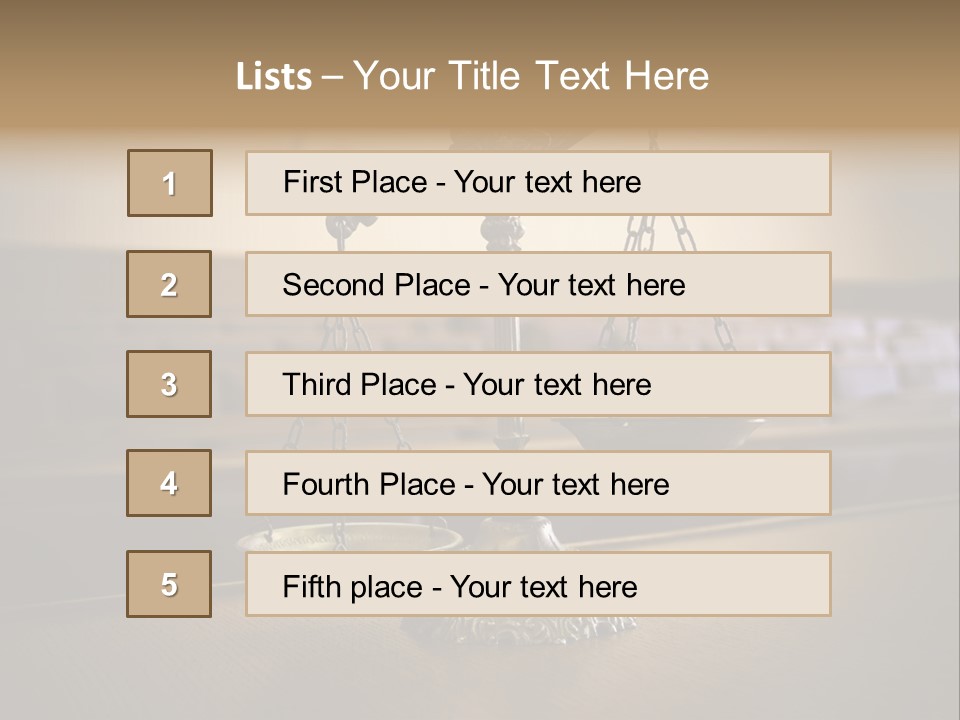Select the number 4 square
The image size is (960, 720).
[169, 483]
